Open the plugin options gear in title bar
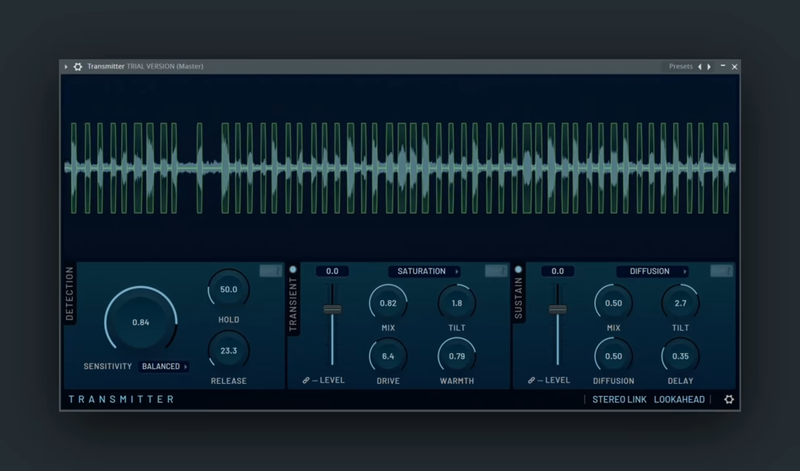This screenshot has height=471, width=800. [x=78, y=66]
